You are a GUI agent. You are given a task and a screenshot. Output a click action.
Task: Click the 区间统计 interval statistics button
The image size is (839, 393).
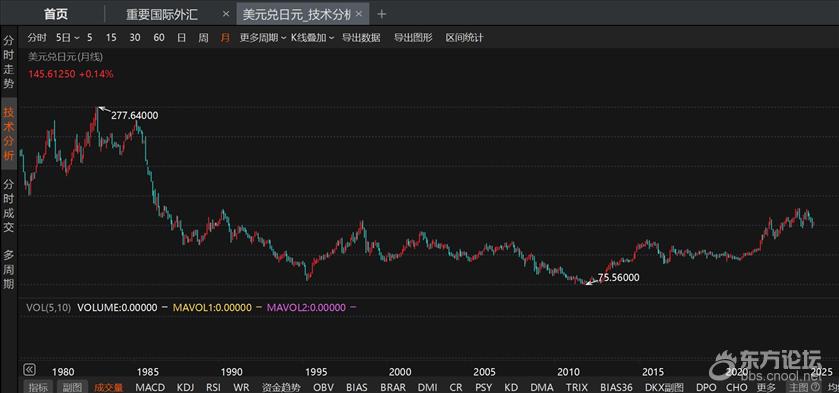(x=464, y=37)
